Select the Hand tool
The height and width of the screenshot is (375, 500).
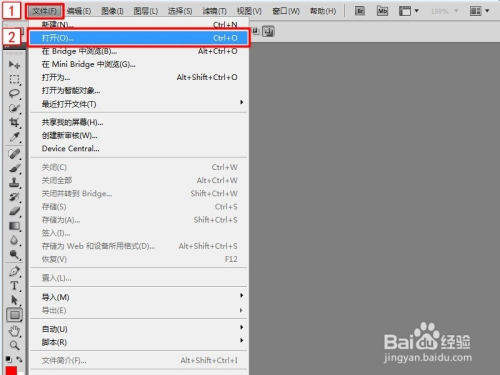pos(14,331)
